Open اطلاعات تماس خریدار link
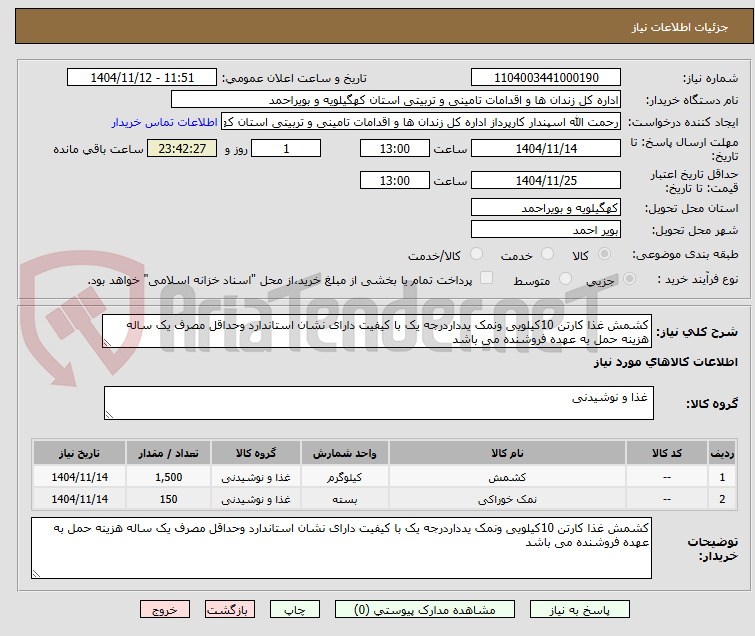Screen dimensions: 755x636 (x=165, y=122)
